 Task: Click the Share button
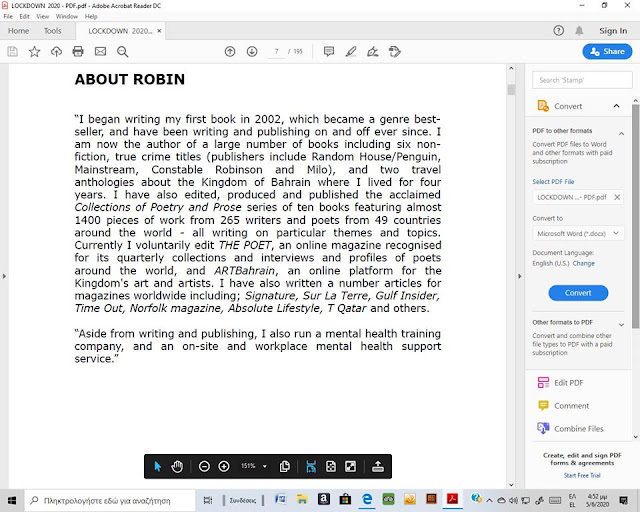click(607, 51)
